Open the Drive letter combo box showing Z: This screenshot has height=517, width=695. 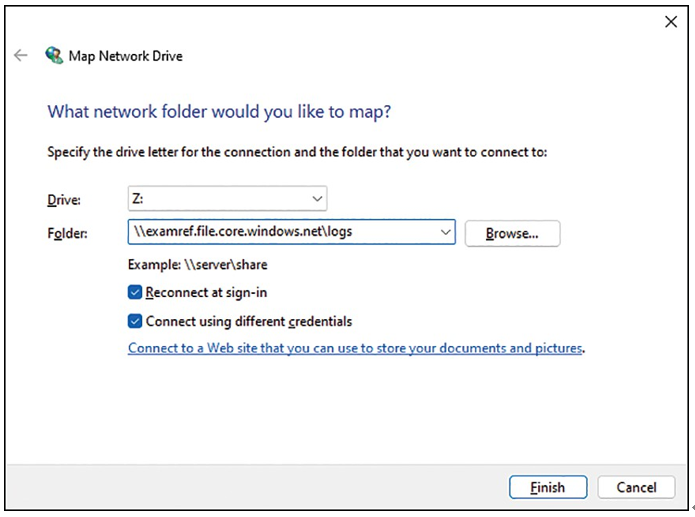[x=227, y=198]
